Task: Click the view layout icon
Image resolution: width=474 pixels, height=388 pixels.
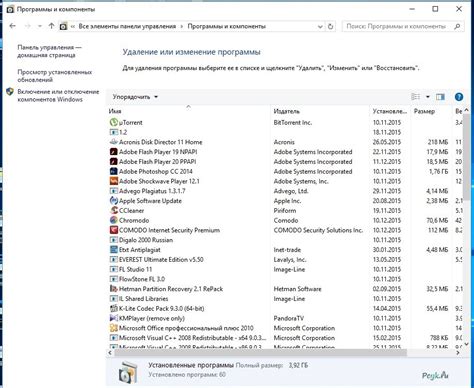Action: click(x=416, y=97)
